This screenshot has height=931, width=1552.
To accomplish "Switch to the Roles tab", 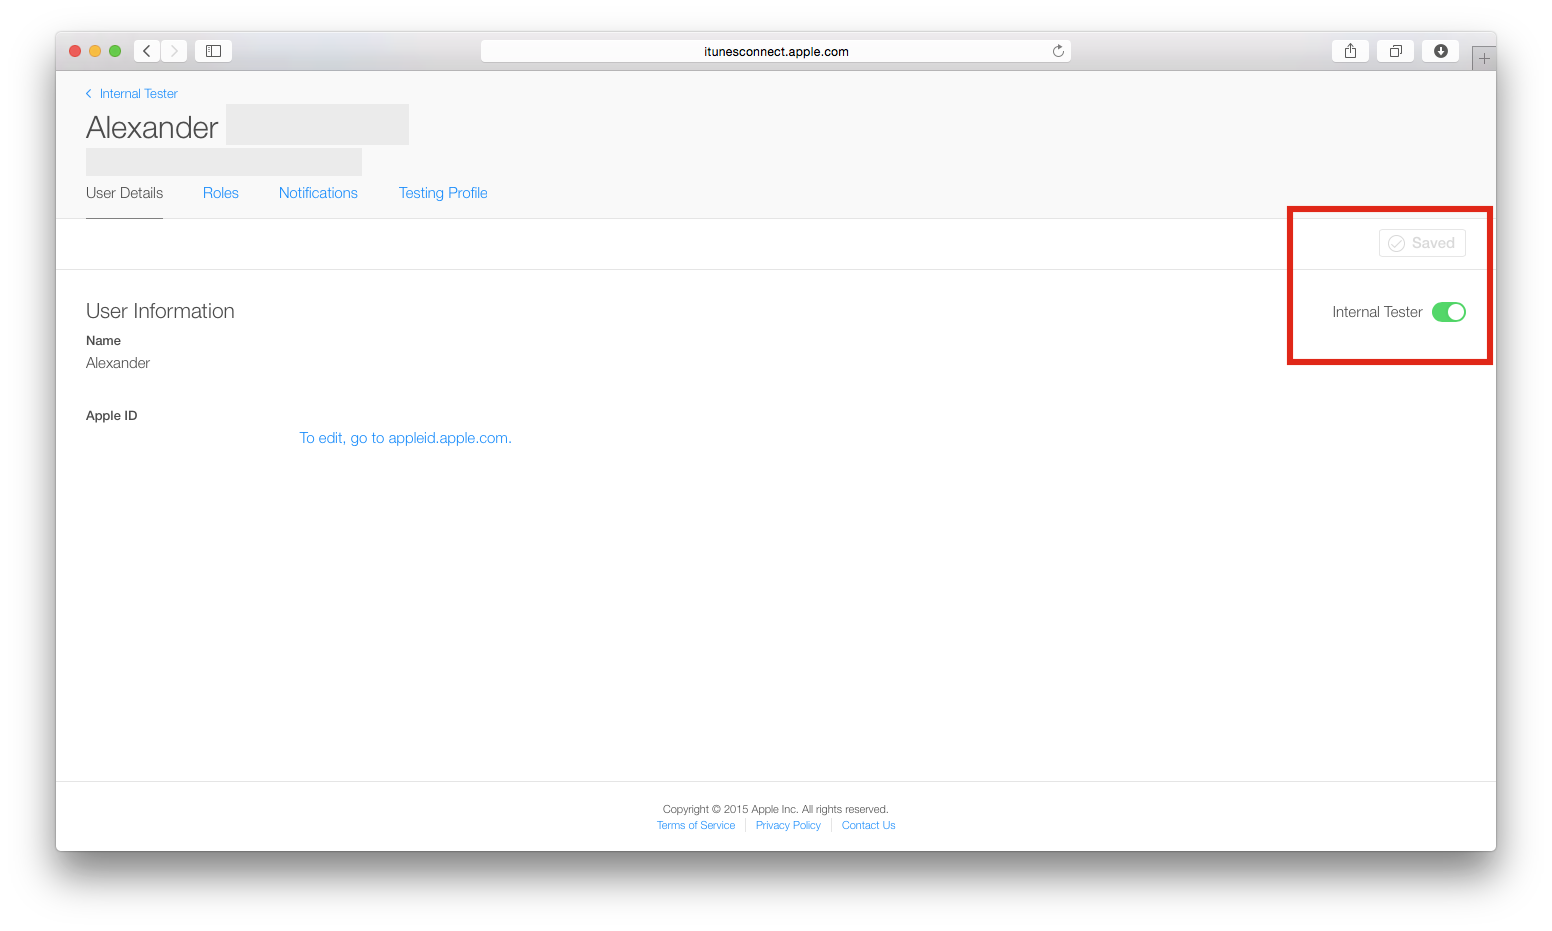I will point(221,193).
